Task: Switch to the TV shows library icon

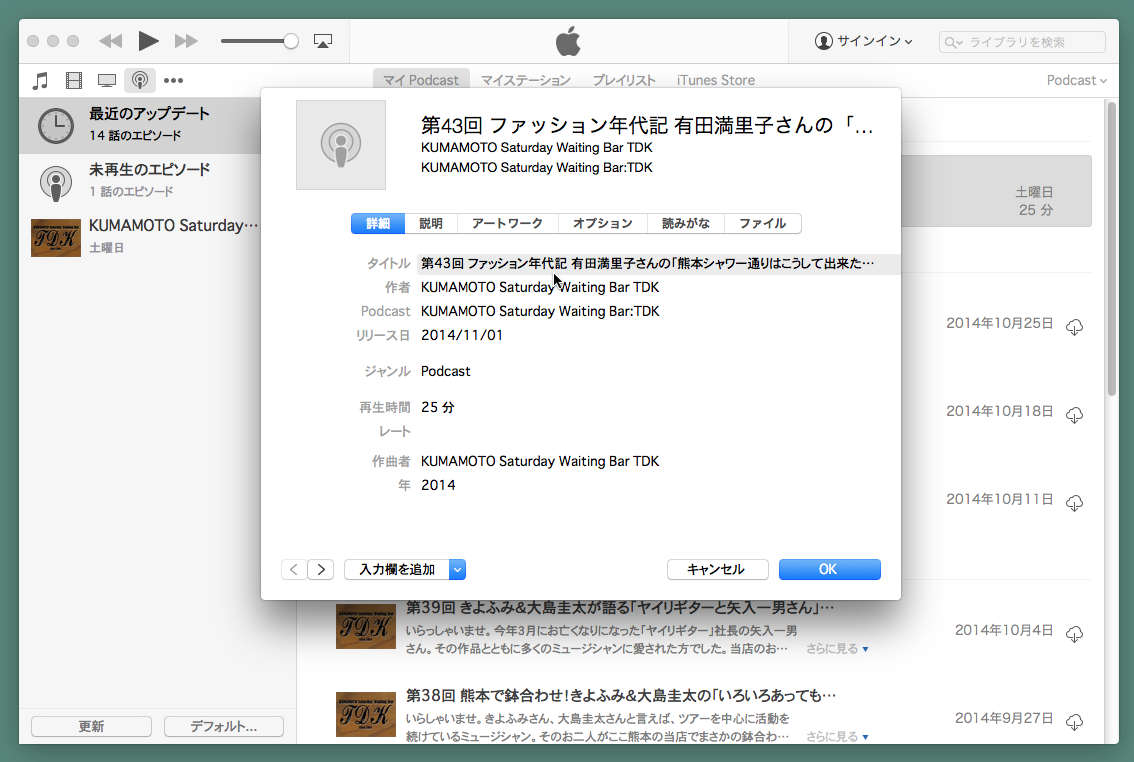Action: point(107,80)
